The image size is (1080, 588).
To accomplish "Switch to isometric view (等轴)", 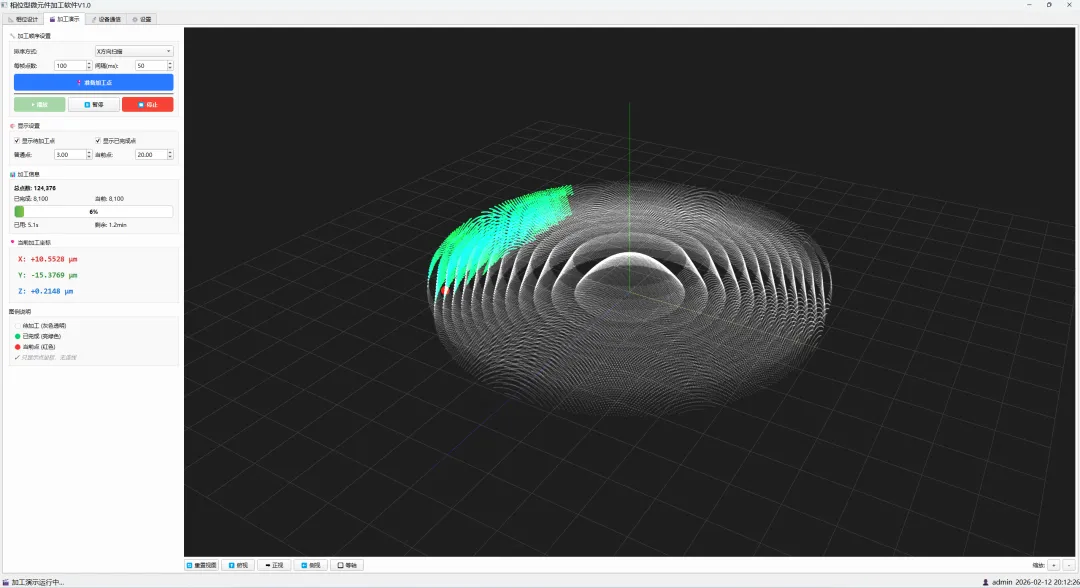I will point(347,565).
